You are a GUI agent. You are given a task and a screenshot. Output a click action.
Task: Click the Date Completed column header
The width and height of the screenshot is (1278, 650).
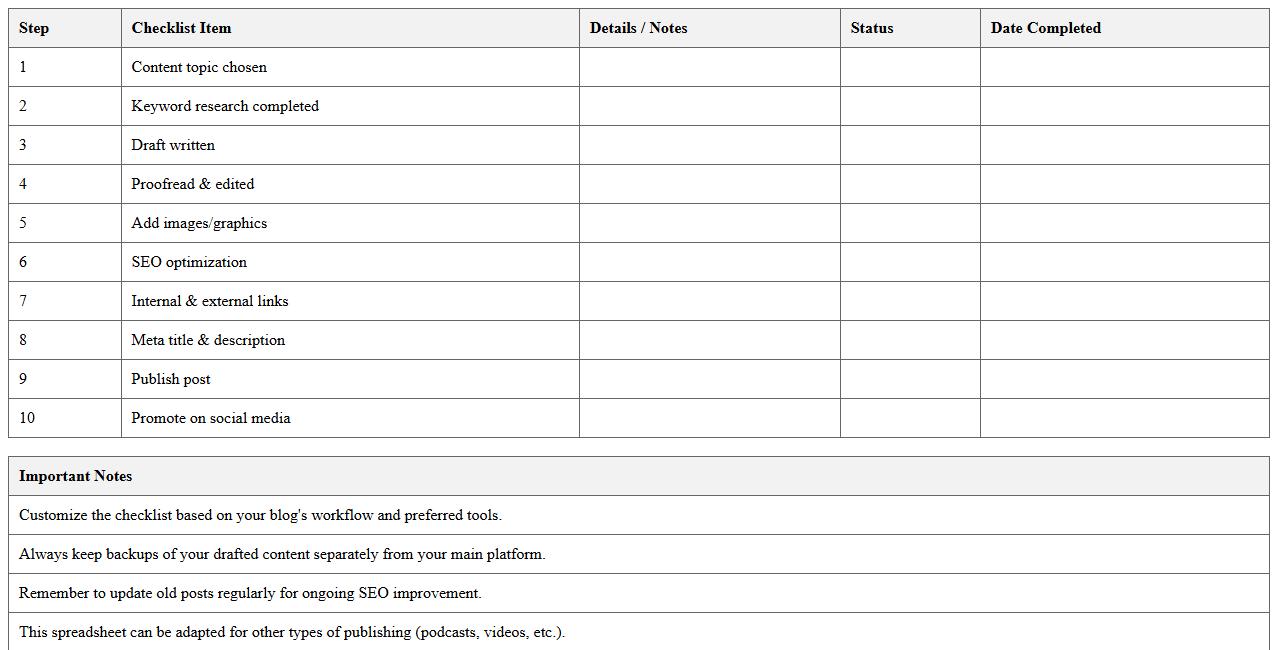point(1045,28)
